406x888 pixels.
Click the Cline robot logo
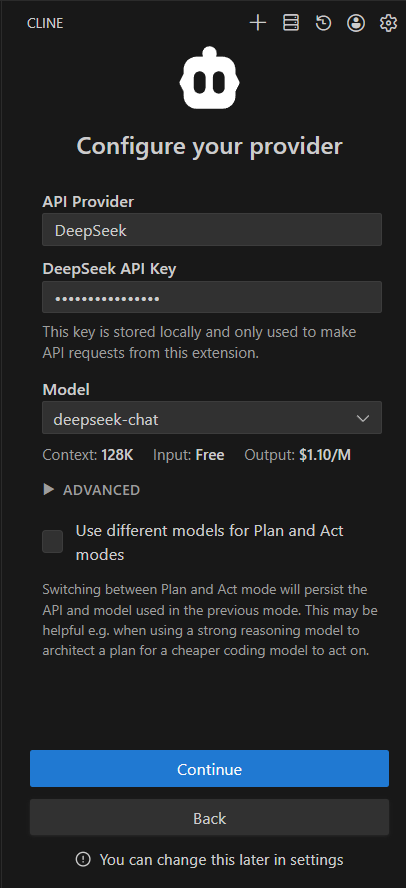[x=210, y=78]
